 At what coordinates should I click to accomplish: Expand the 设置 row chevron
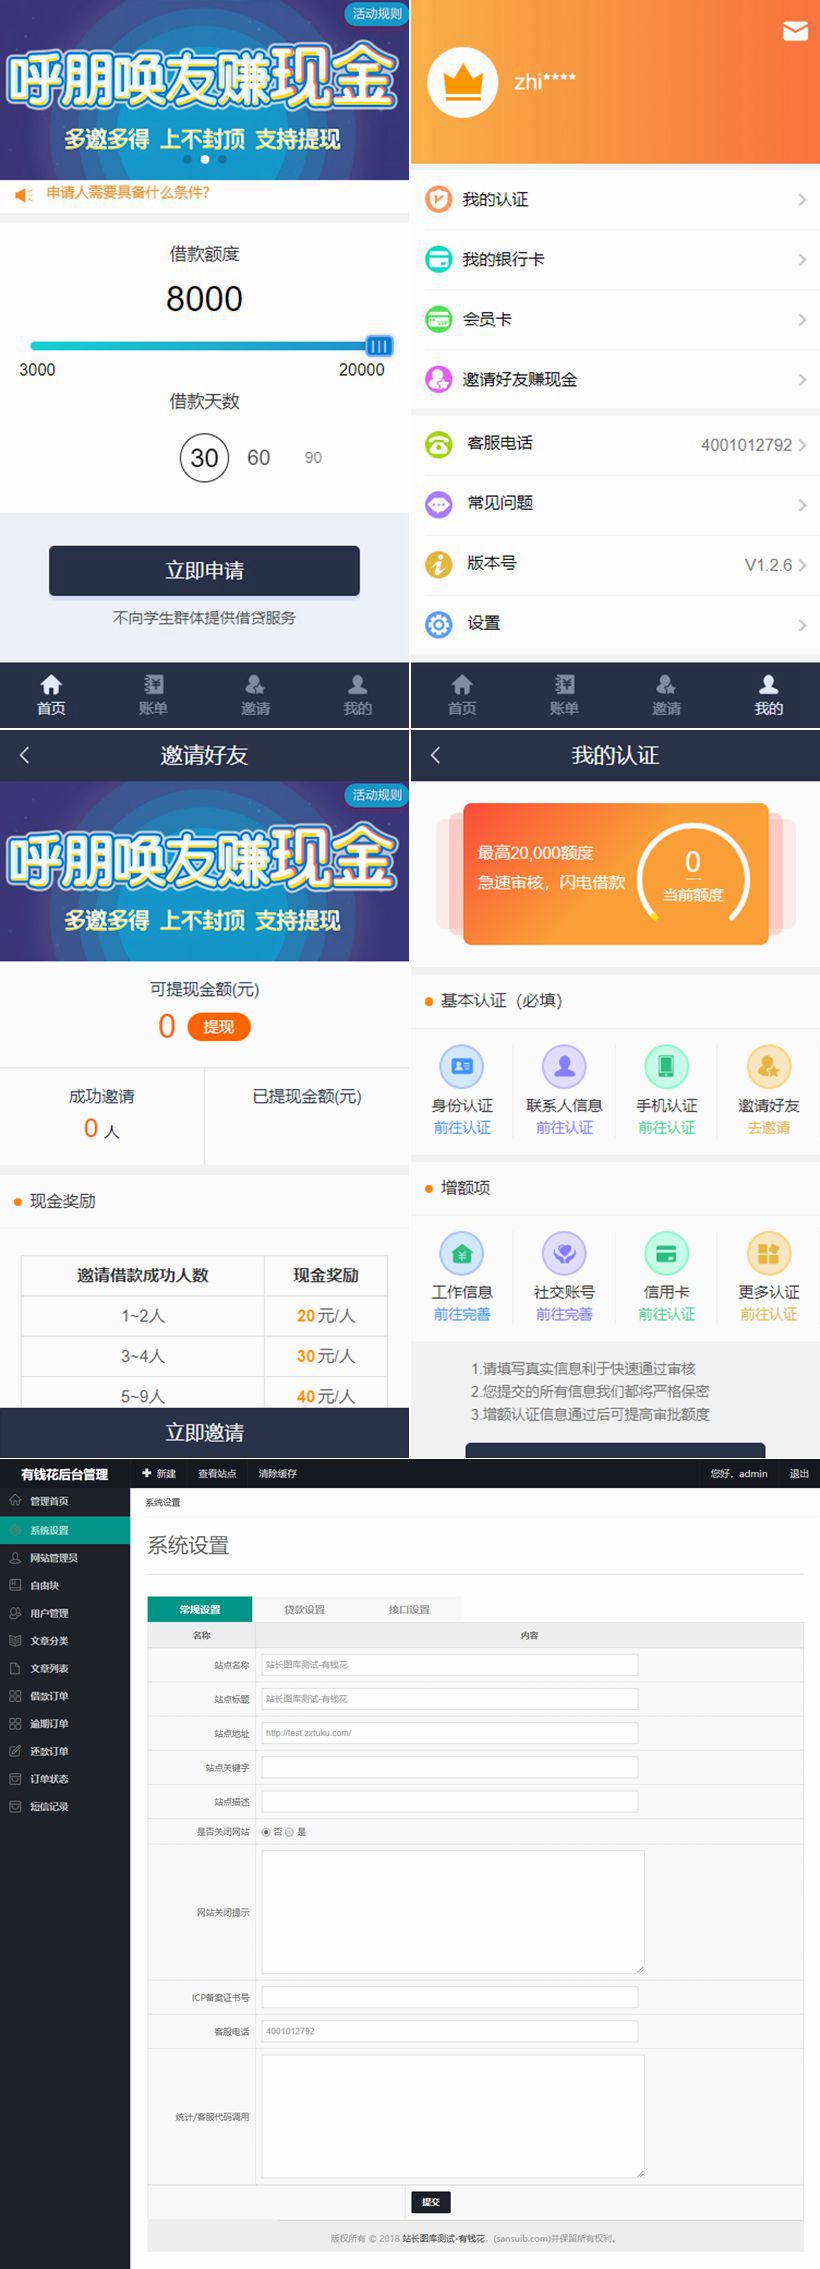(x=802, y=625)
